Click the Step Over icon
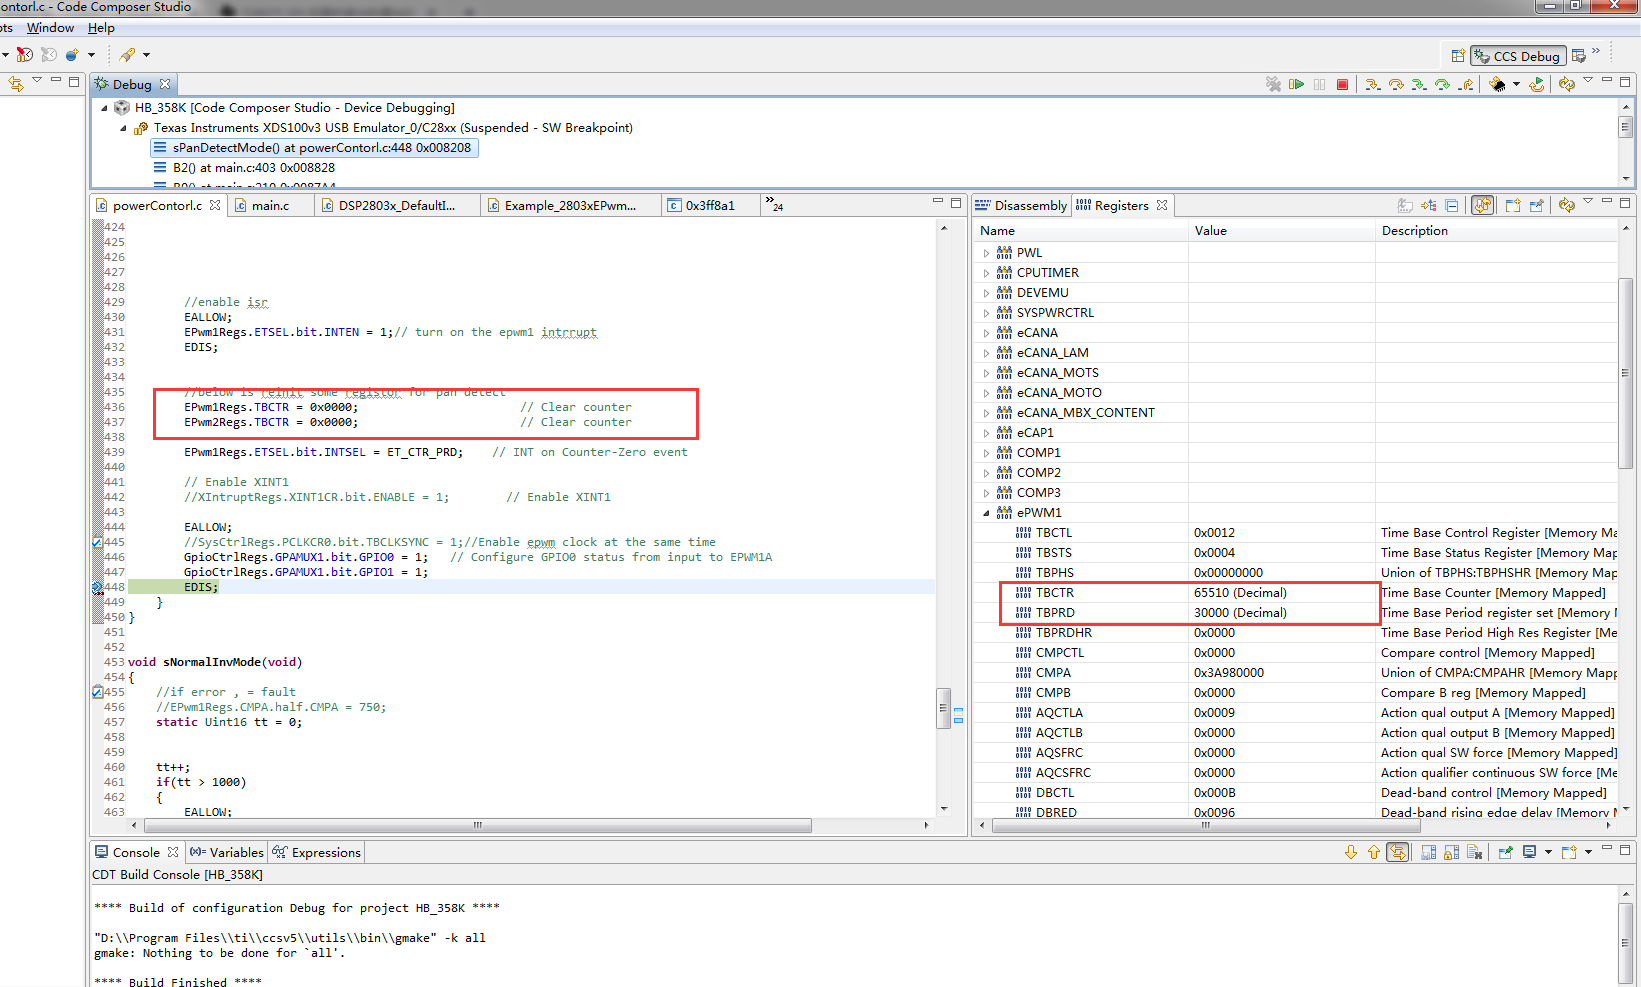 tap(1396, 84)
